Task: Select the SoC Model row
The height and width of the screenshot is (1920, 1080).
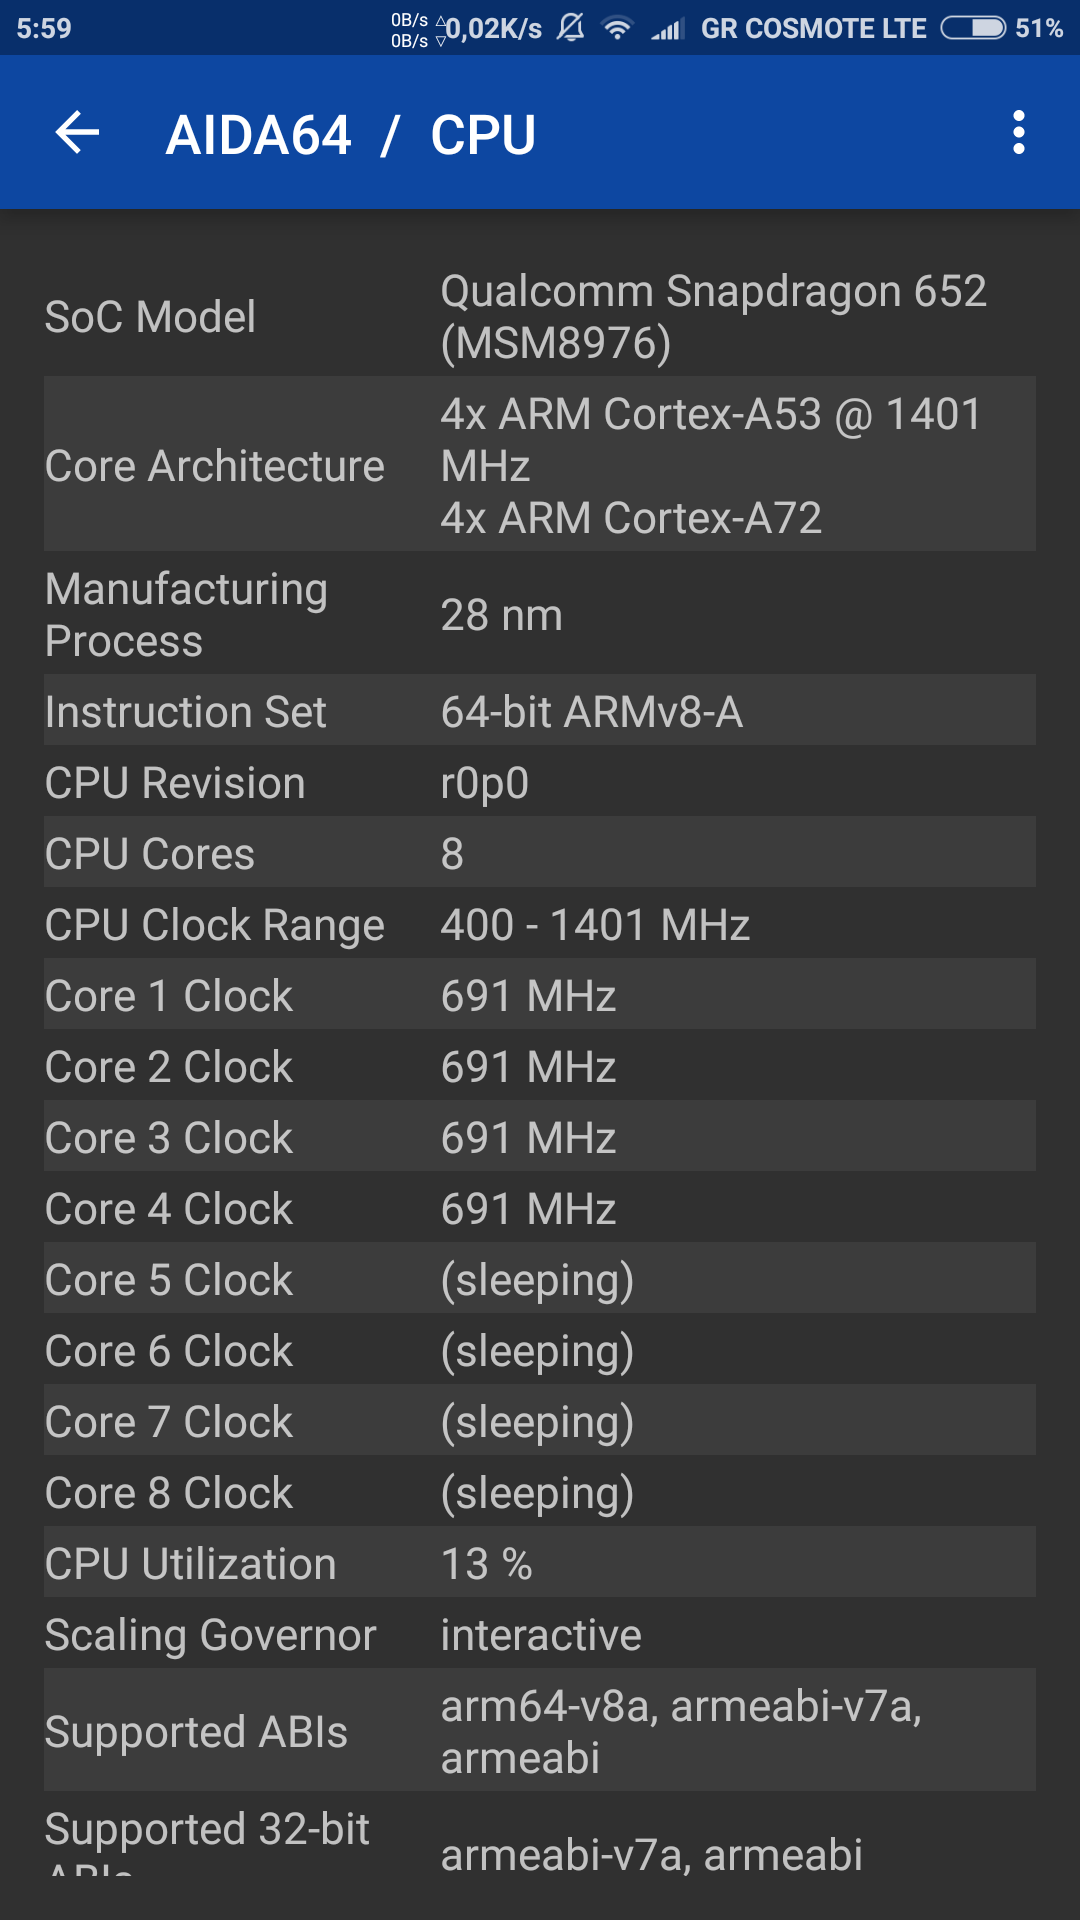Action: point(540,317)
